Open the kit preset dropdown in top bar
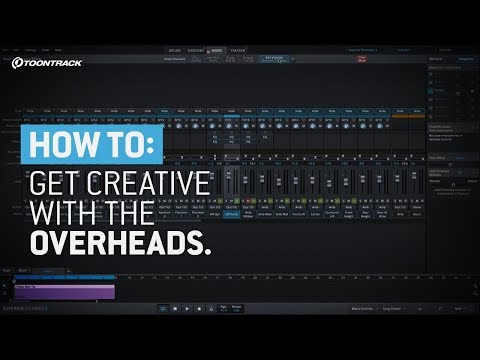480x360 pixels. point(364,50)
